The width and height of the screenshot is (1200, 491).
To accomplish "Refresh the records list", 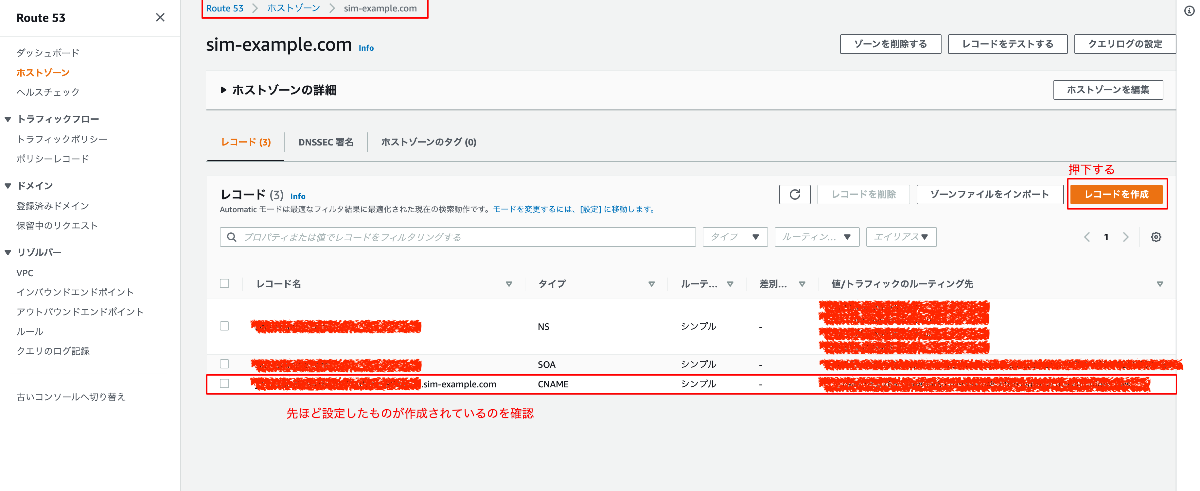I will pos(795,194).
